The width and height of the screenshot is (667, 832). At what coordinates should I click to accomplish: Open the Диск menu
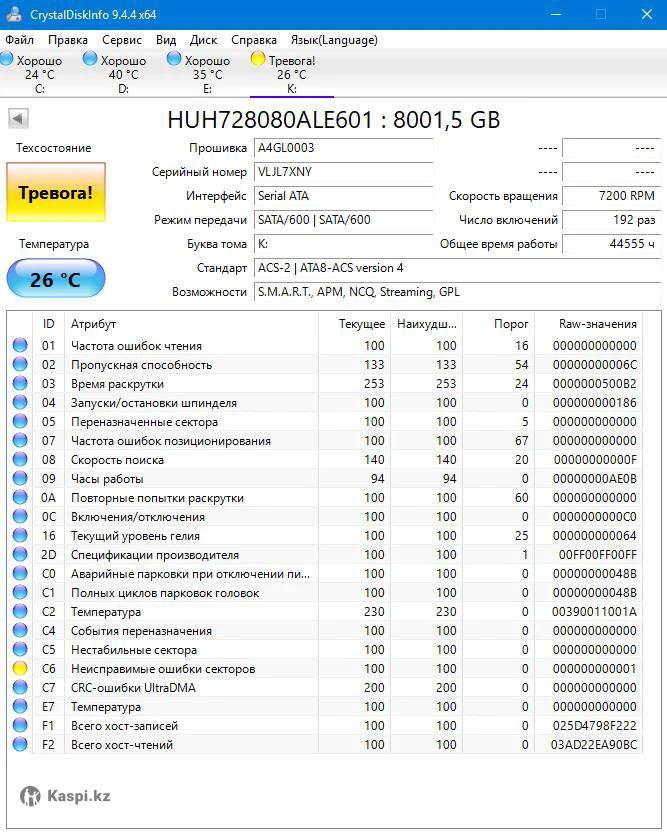point(203,40)
